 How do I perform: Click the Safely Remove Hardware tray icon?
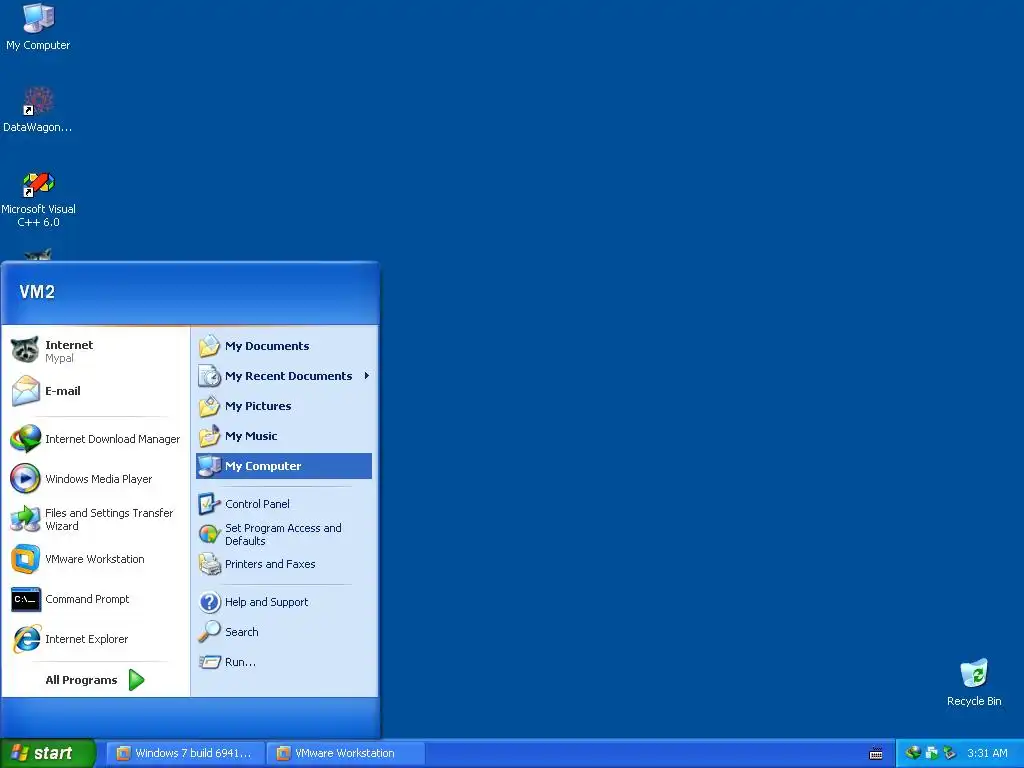coord(950,753)
